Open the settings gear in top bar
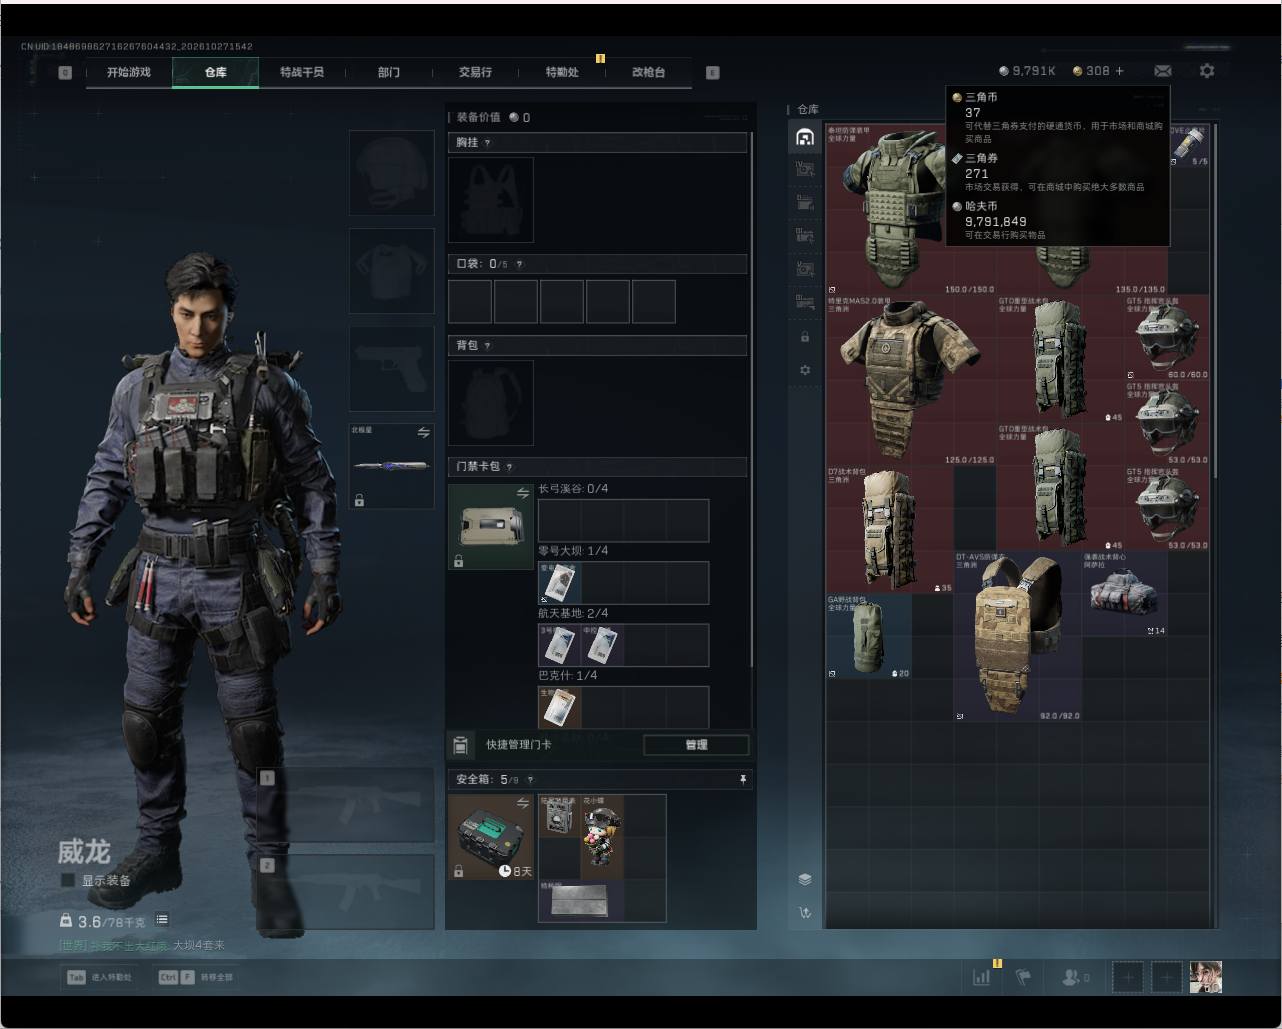Screen dimensions: 1282x1029 pyautogui.click(x=1207, y=71)
